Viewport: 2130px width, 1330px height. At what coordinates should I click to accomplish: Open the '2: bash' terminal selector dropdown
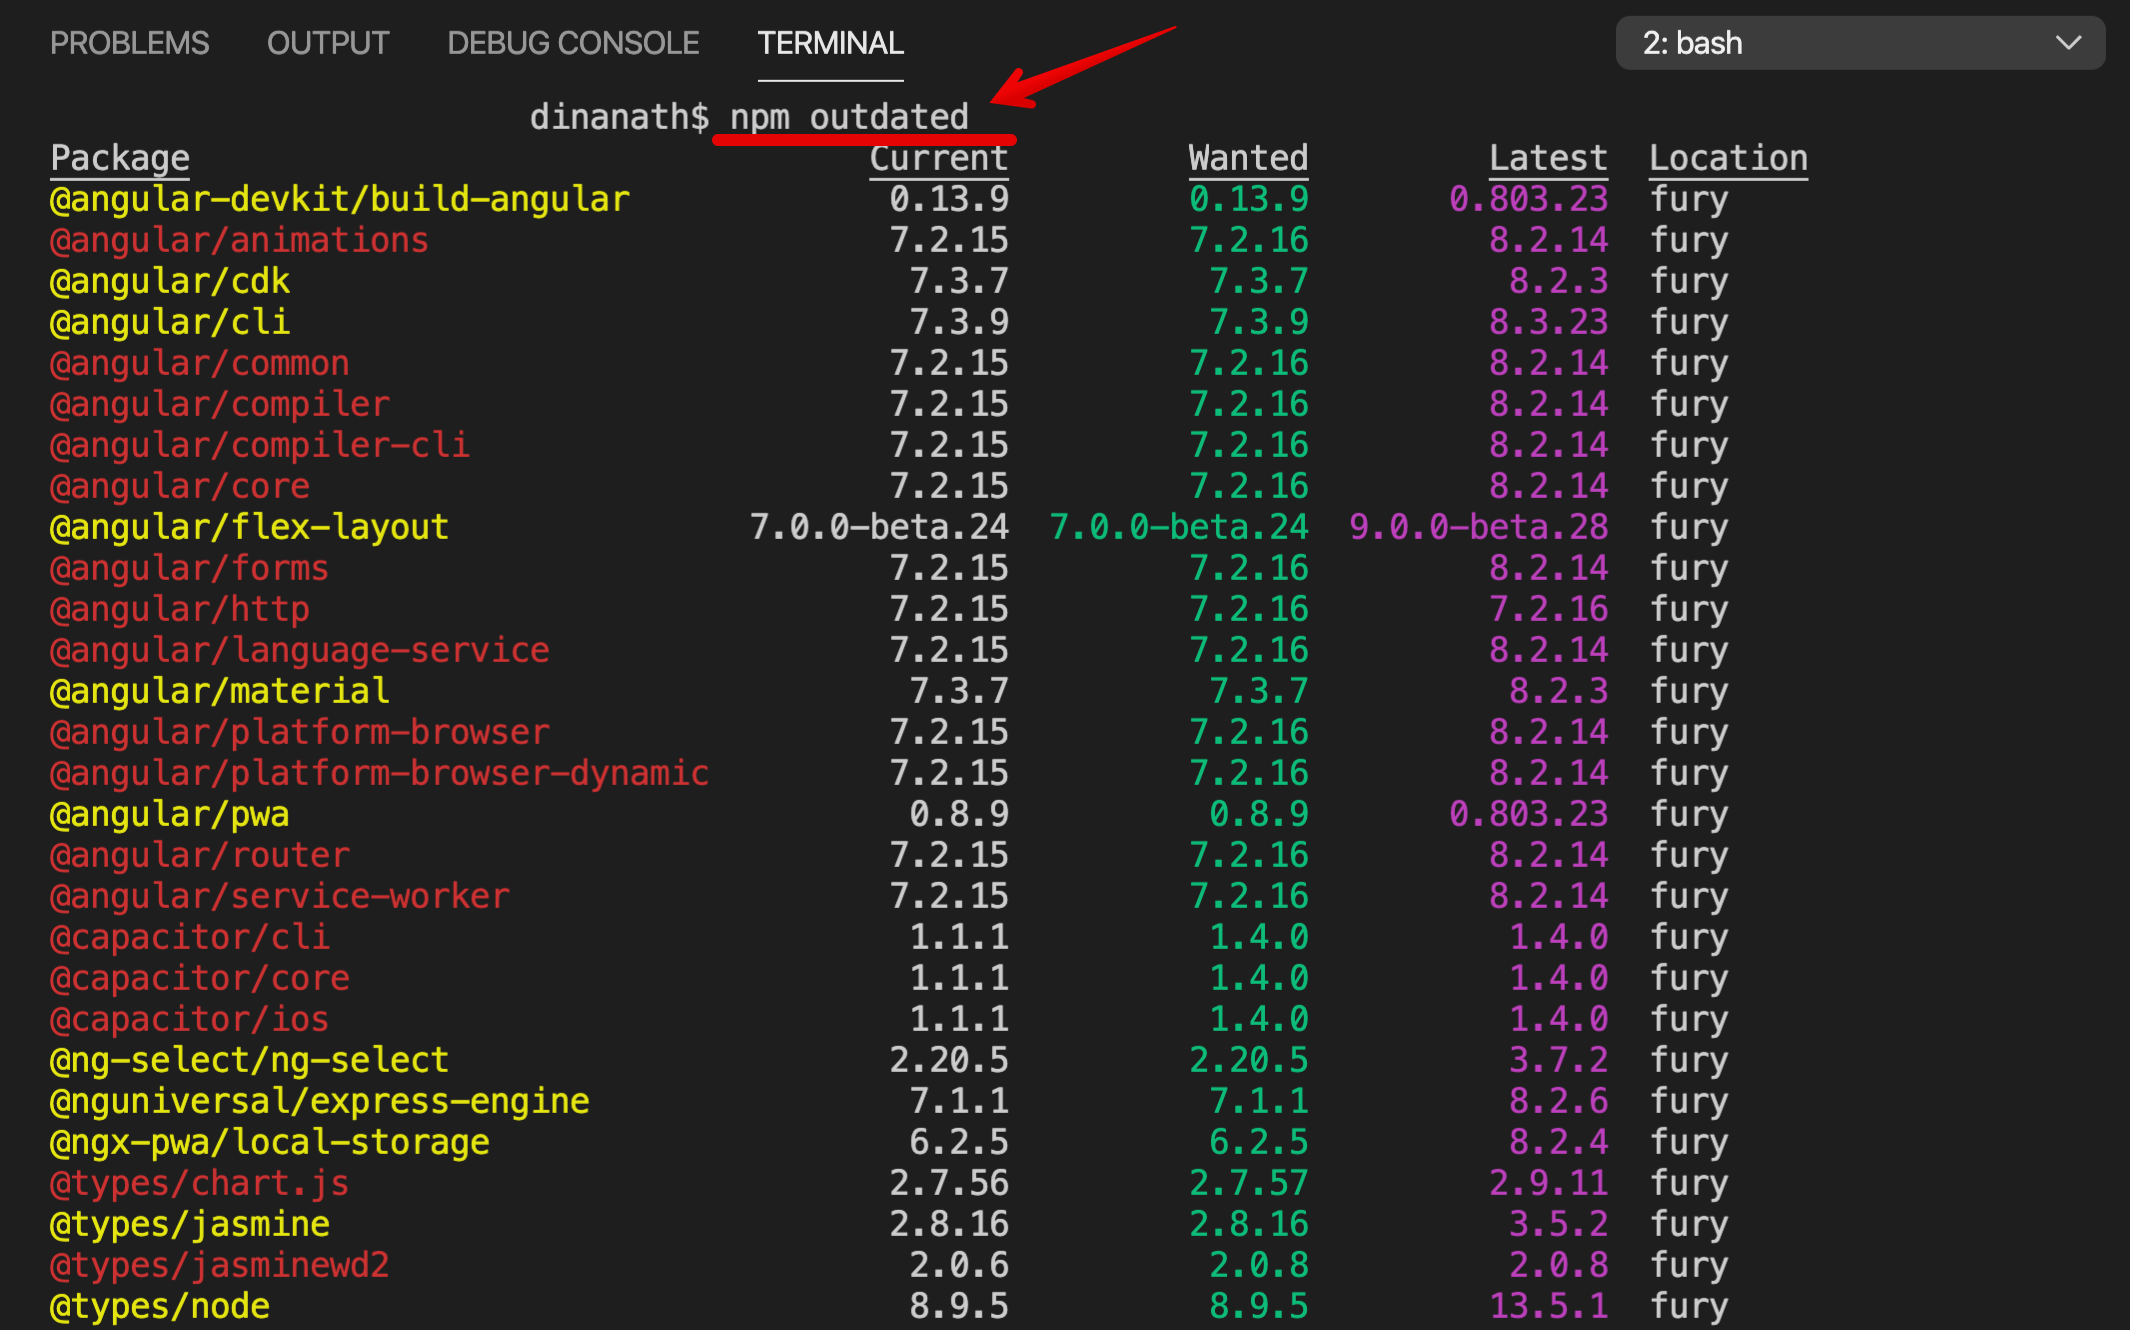coord(1858,43)
